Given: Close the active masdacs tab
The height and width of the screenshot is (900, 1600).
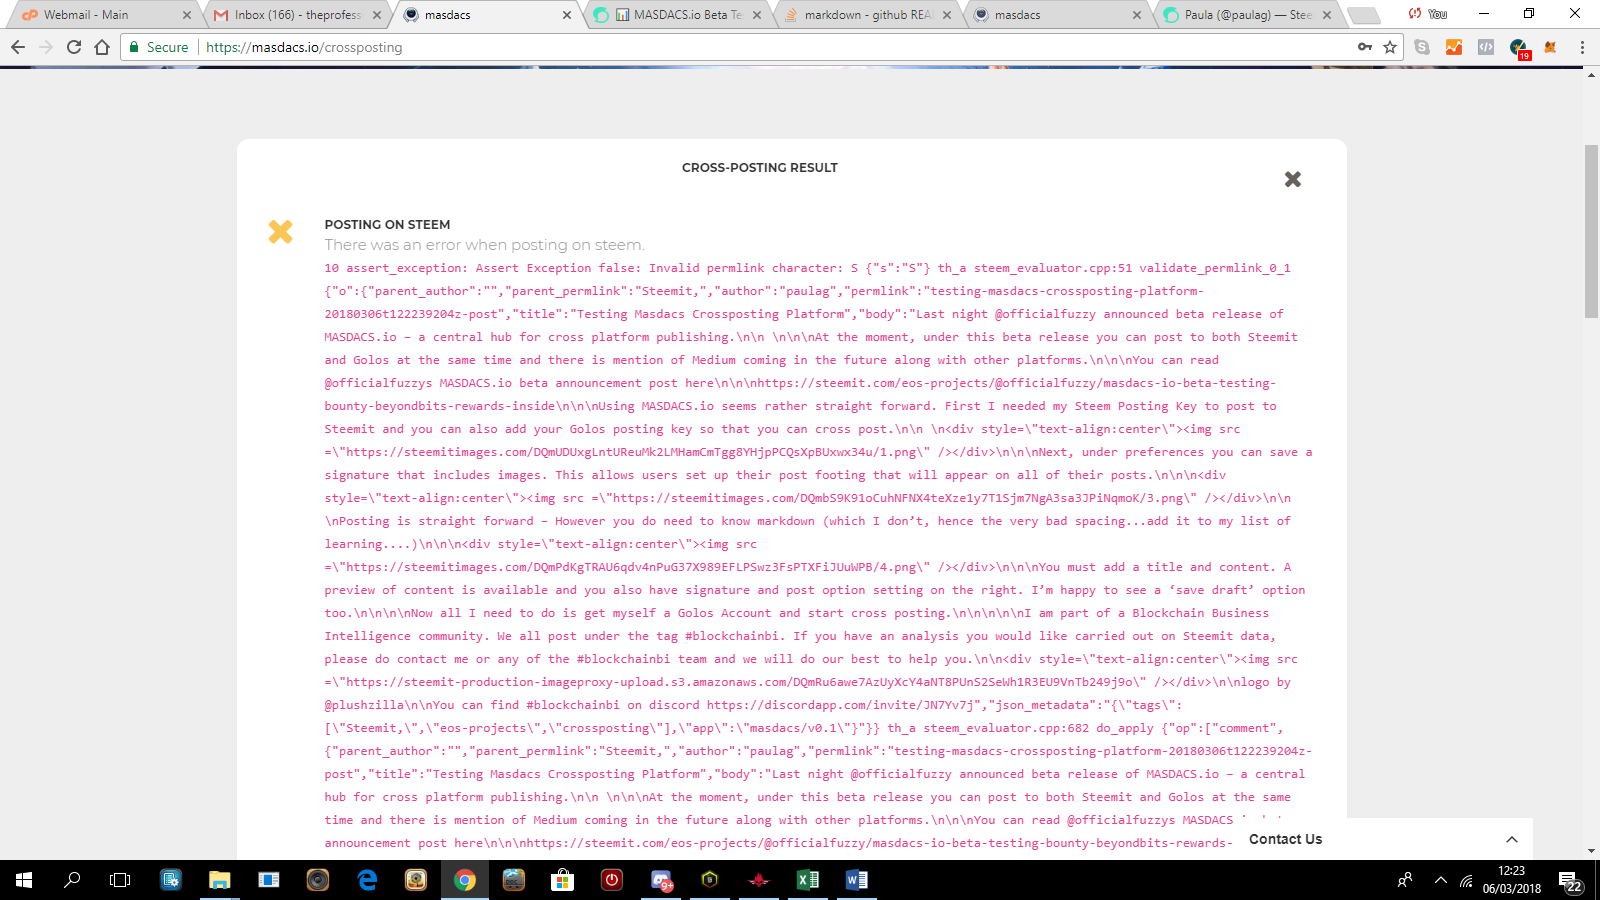Looking at the screenshot, I should tap(567, 15).
